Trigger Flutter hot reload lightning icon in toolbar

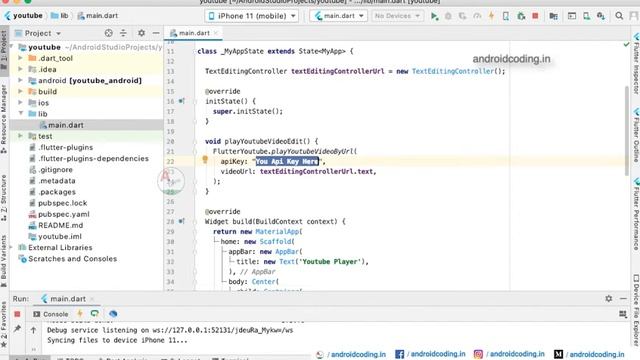tap(491, 16)
